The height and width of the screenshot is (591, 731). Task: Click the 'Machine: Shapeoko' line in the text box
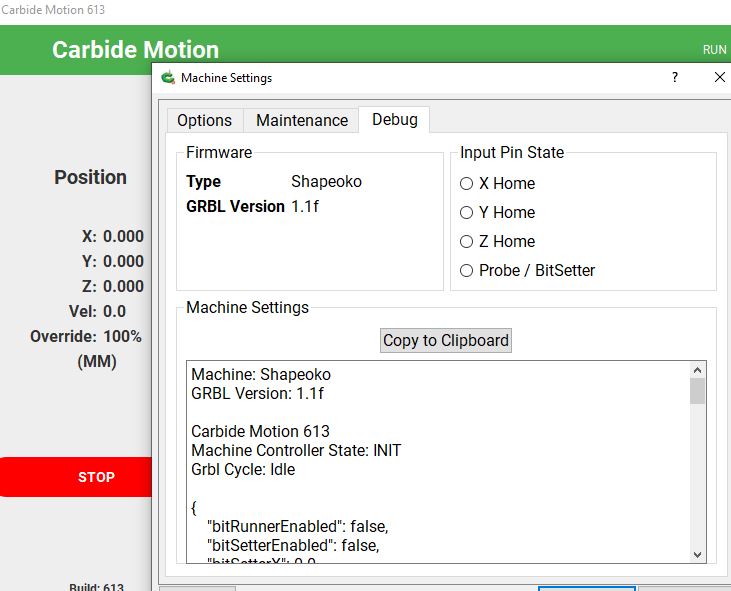[x=261, y=374]
